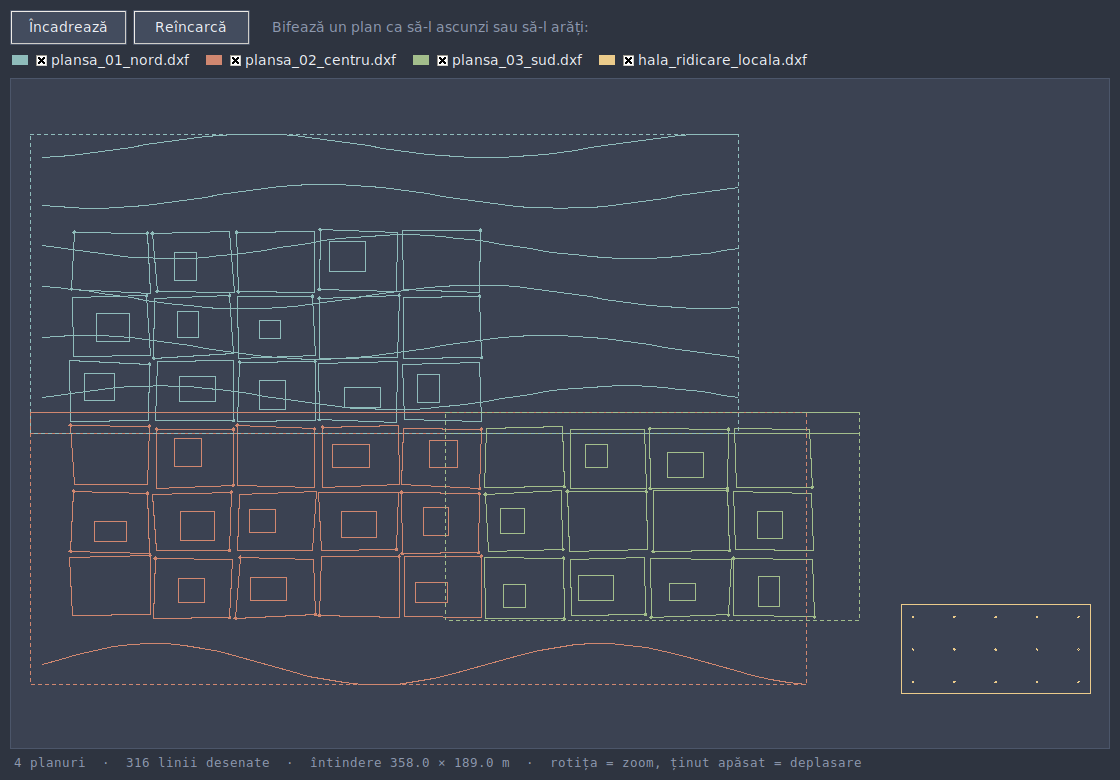Select the hala_ridicare_locala.dxf label
Screen dimensions: 1120x780
click(722, 61)
